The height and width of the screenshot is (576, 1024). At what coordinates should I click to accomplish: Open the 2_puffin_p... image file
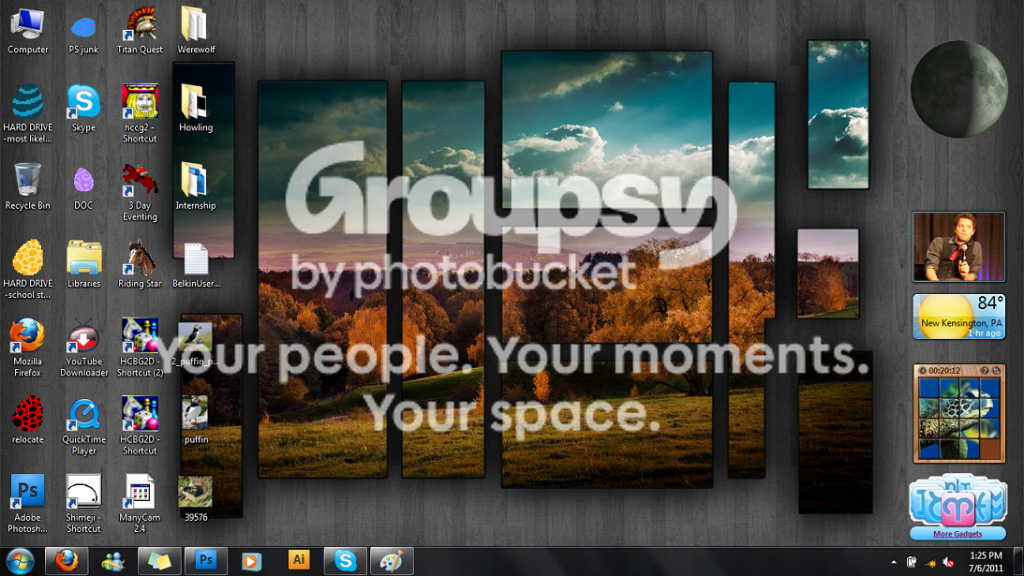pos(196,344)
